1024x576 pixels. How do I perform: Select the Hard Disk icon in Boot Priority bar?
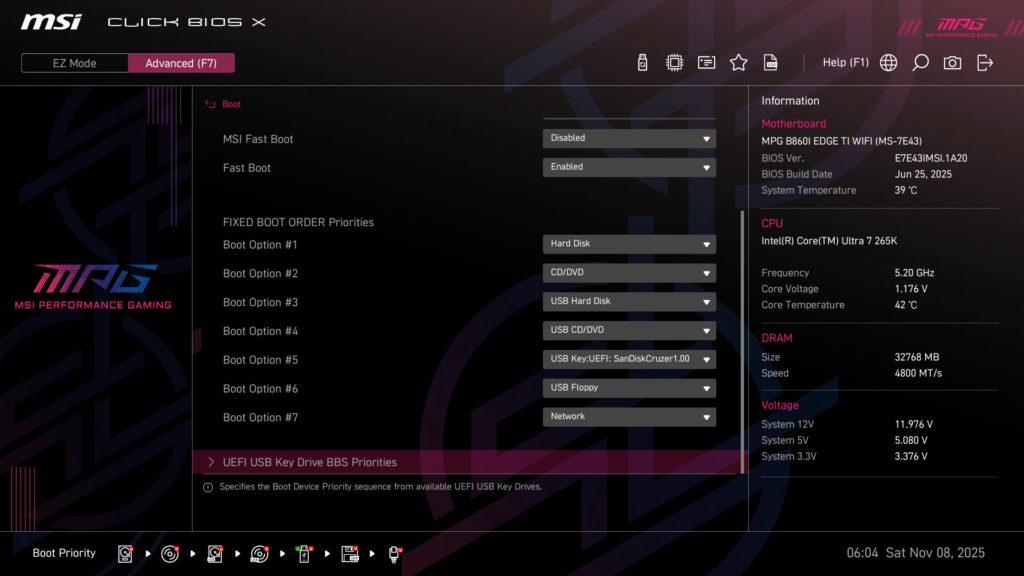(124, 552)
